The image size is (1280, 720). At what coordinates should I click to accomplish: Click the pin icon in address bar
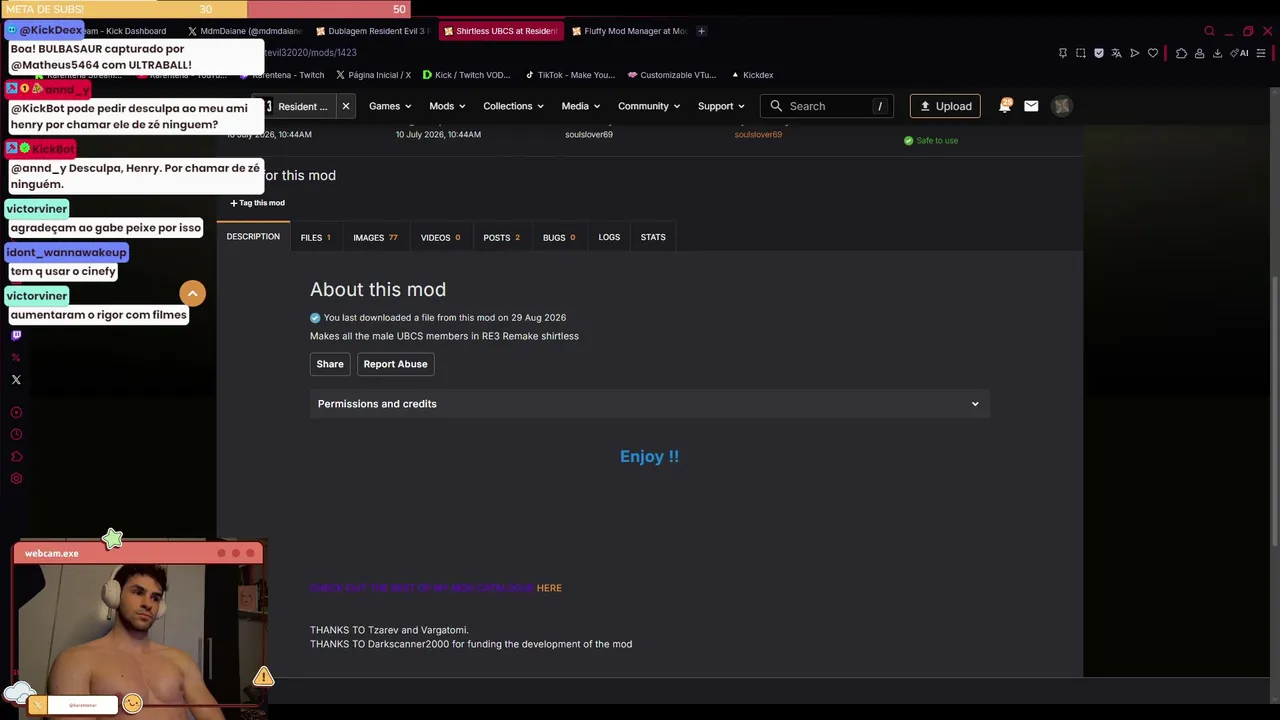(x=1062, y=53)
